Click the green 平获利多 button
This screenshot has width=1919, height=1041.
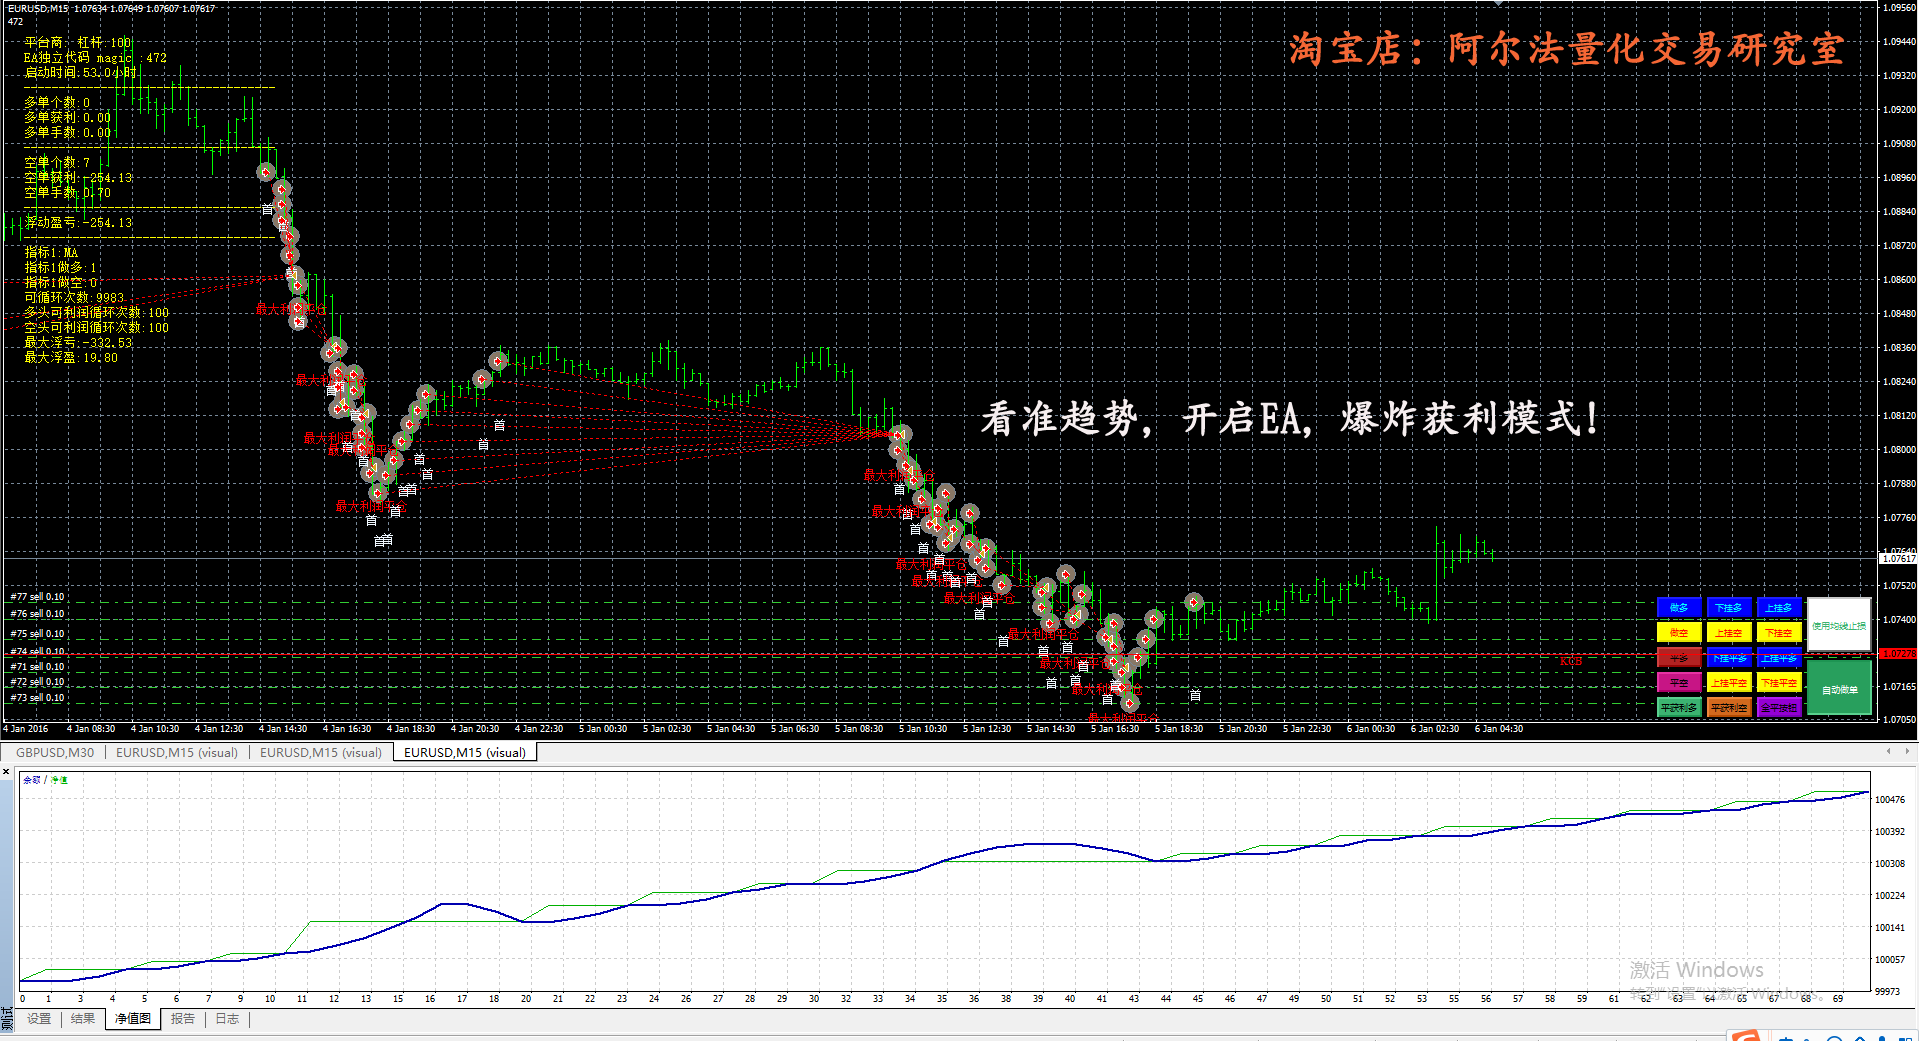(1679, 707)
